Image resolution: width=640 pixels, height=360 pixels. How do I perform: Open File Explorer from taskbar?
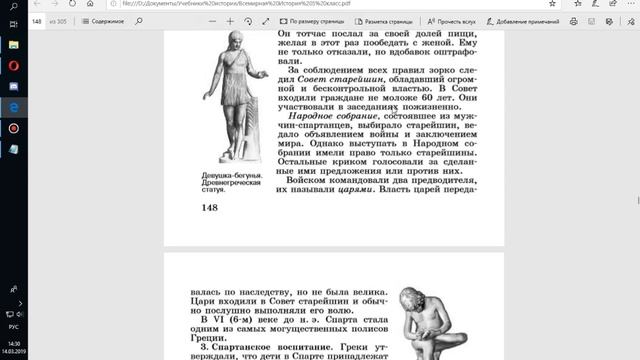coord(13,45)
